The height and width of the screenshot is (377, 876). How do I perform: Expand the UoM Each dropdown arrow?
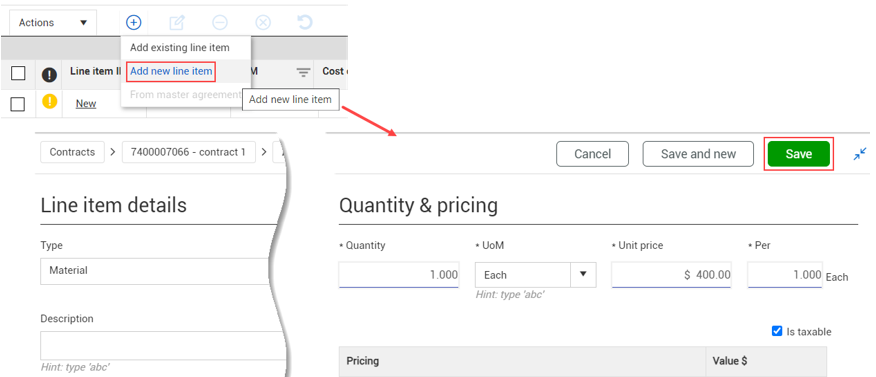[583, 274]
